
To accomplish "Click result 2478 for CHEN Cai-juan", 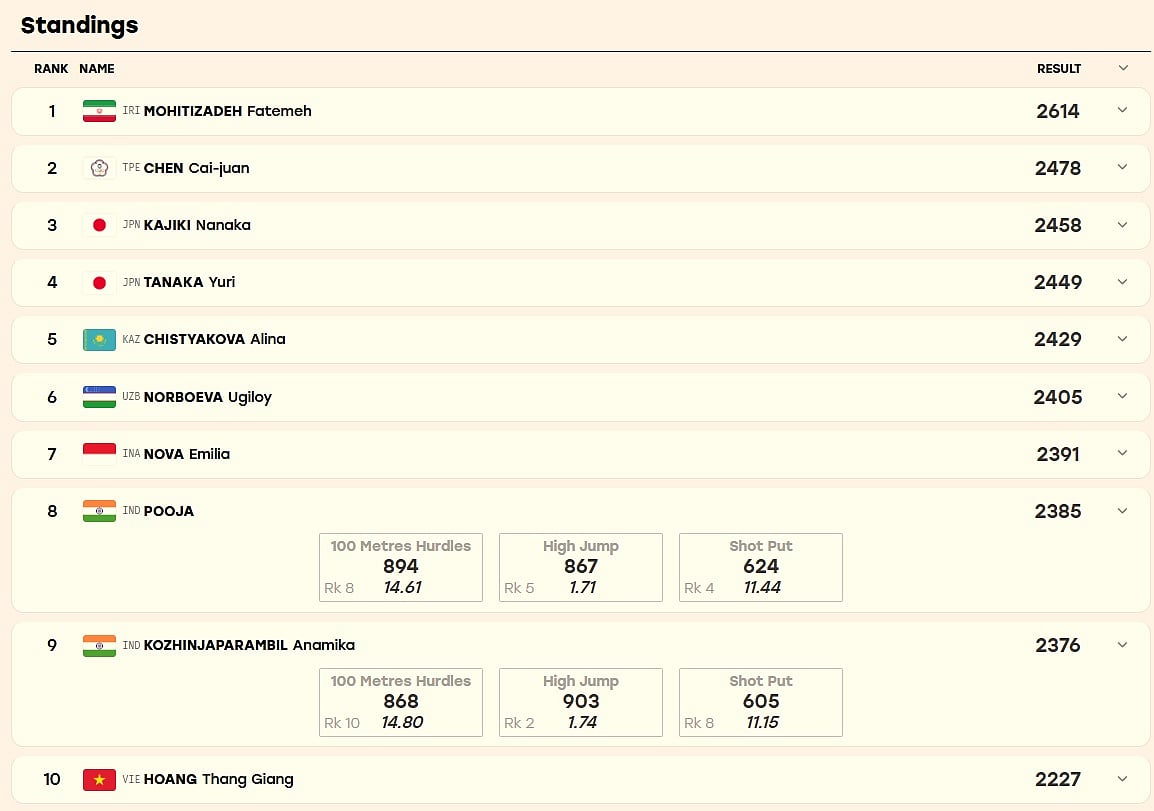I will 1058,169.
